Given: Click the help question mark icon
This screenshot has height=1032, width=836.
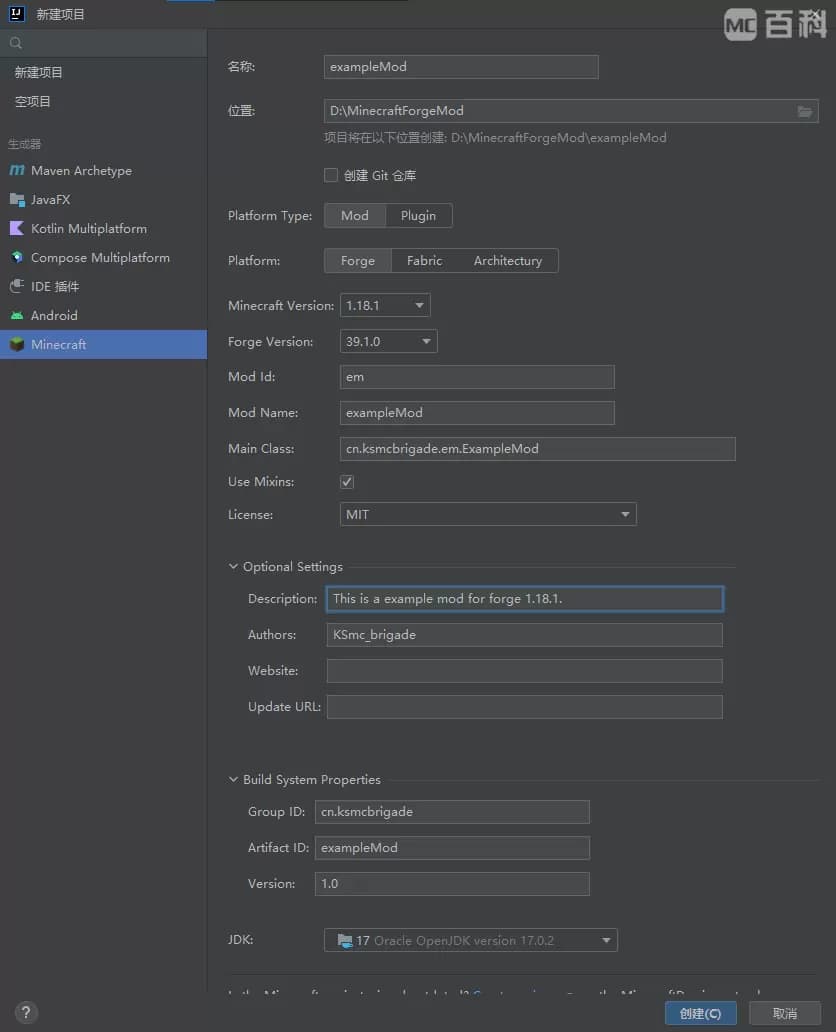Looking at the screenshot, I should tap(26, 1012).
